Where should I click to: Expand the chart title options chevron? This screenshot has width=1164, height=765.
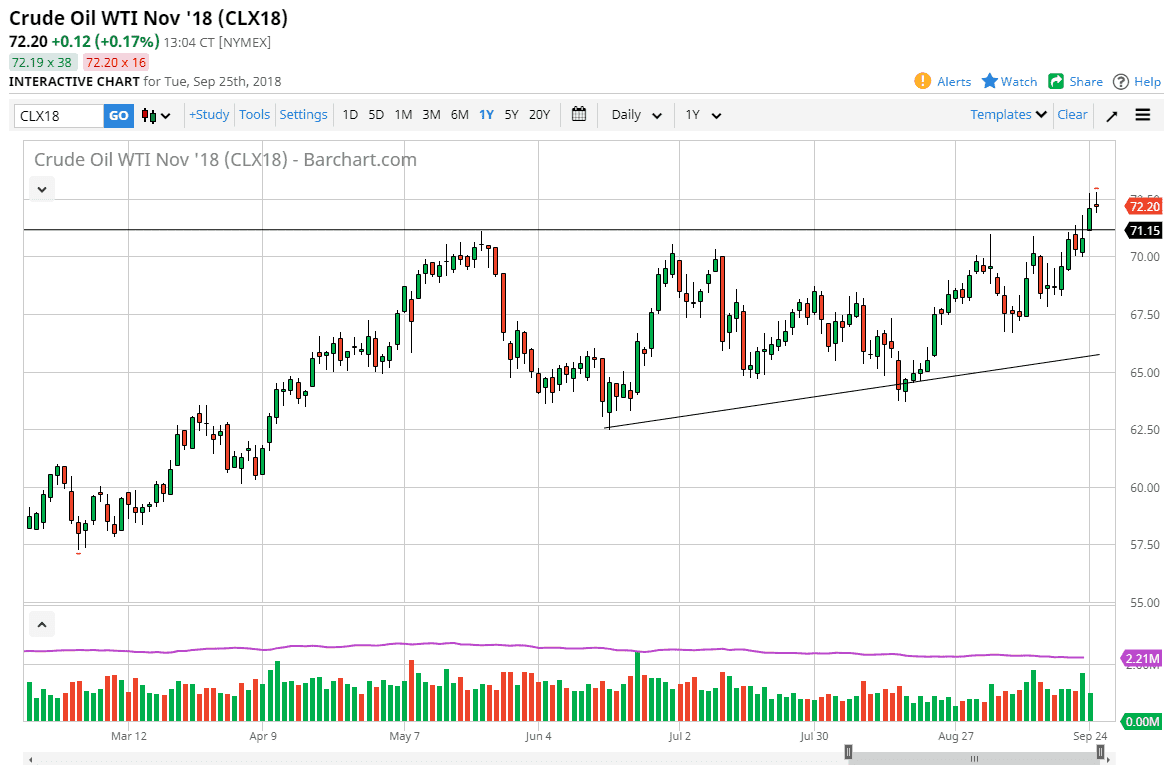tap(41, 189)
